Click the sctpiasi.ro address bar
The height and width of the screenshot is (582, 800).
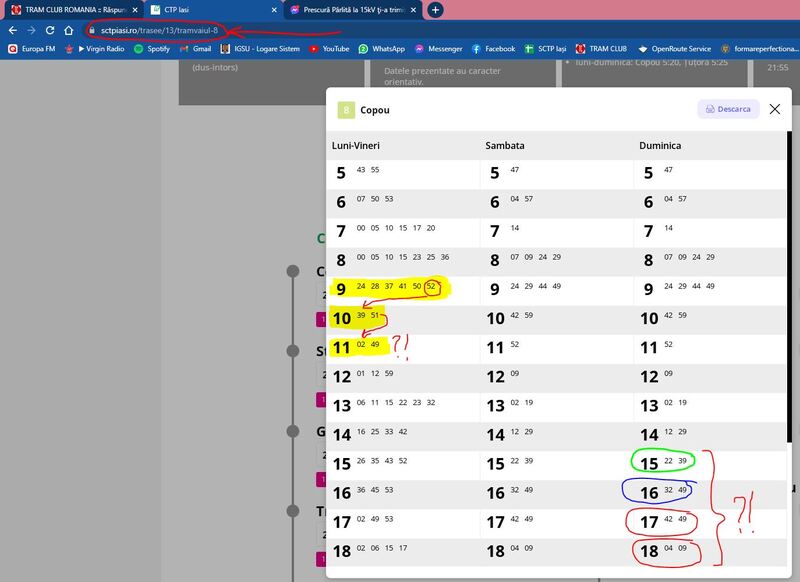pyautogui.click(x=160, y=31)
